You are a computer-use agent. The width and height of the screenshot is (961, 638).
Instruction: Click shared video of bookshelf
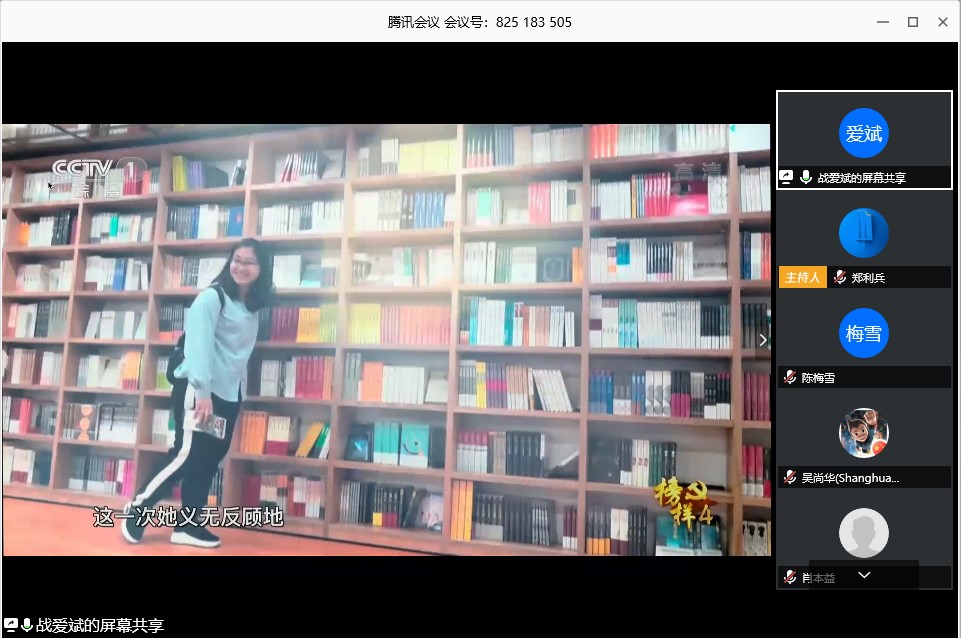tap(386, 340)
